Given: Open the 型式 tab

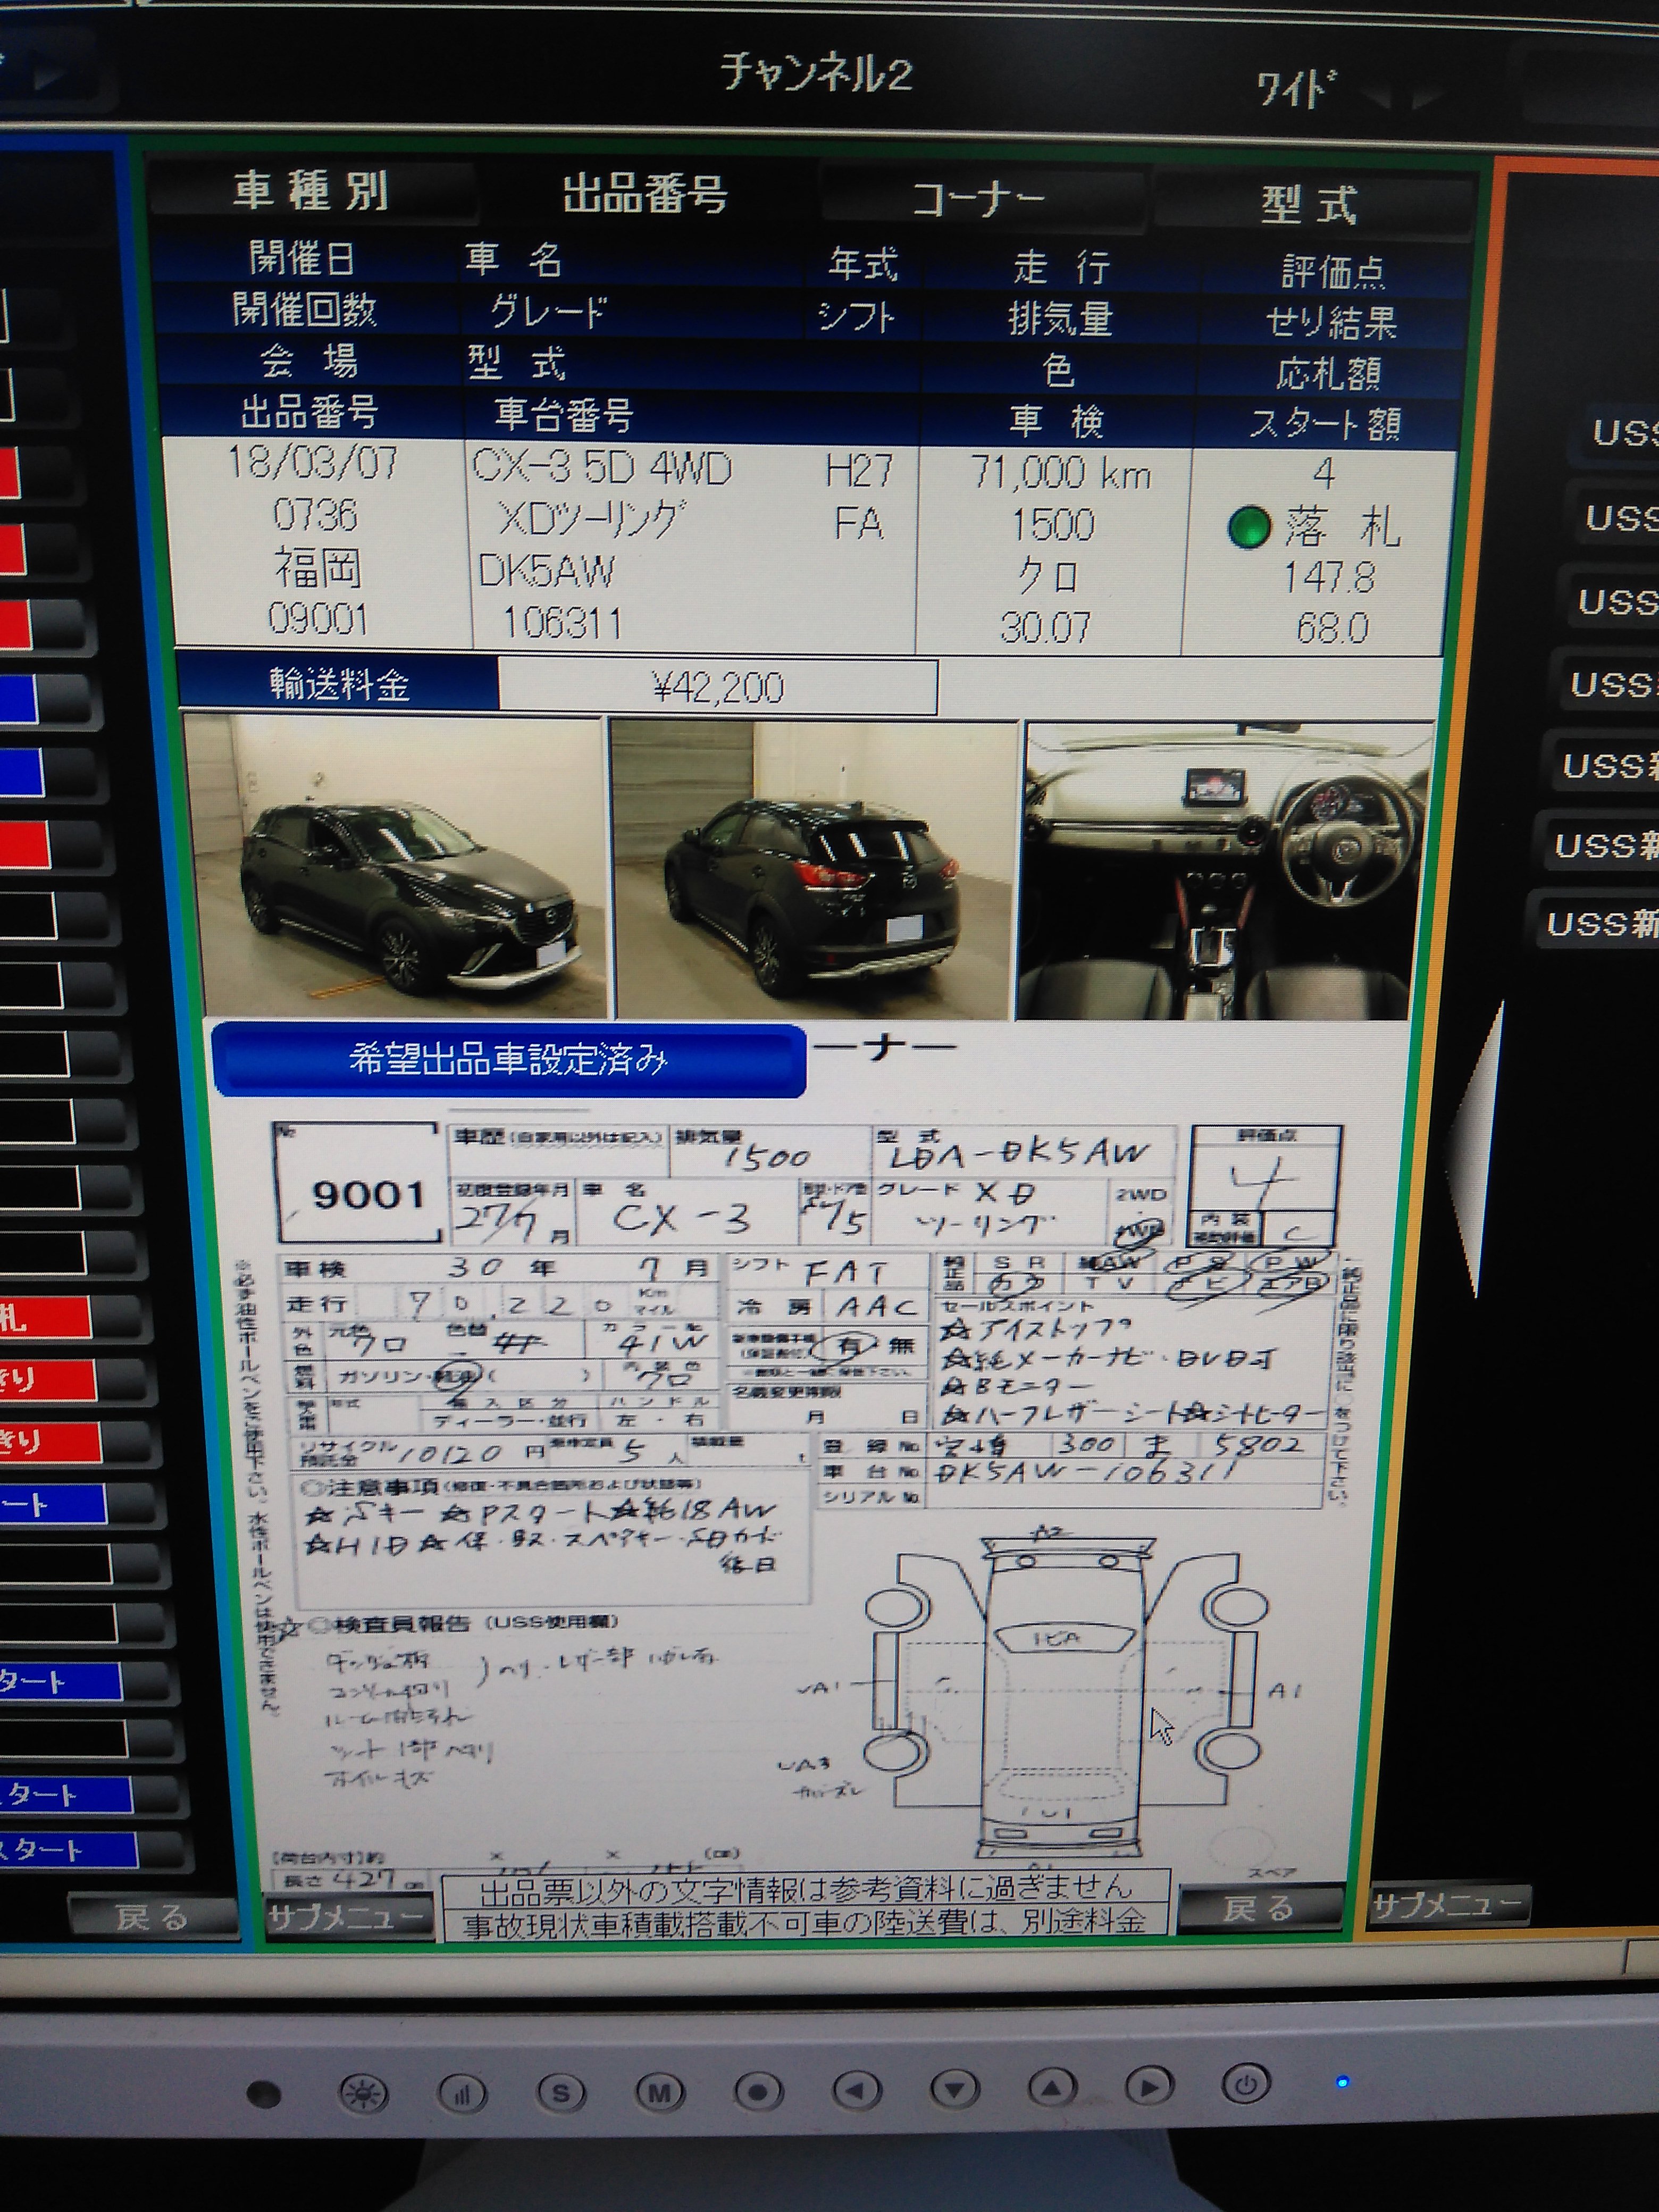Looking at the screenshot, I should [1310, 203].
